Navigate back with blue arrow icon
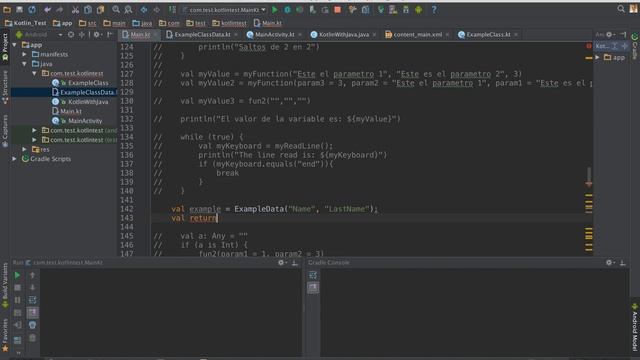This screenshot has width=640, height=360. pos(144,9)
